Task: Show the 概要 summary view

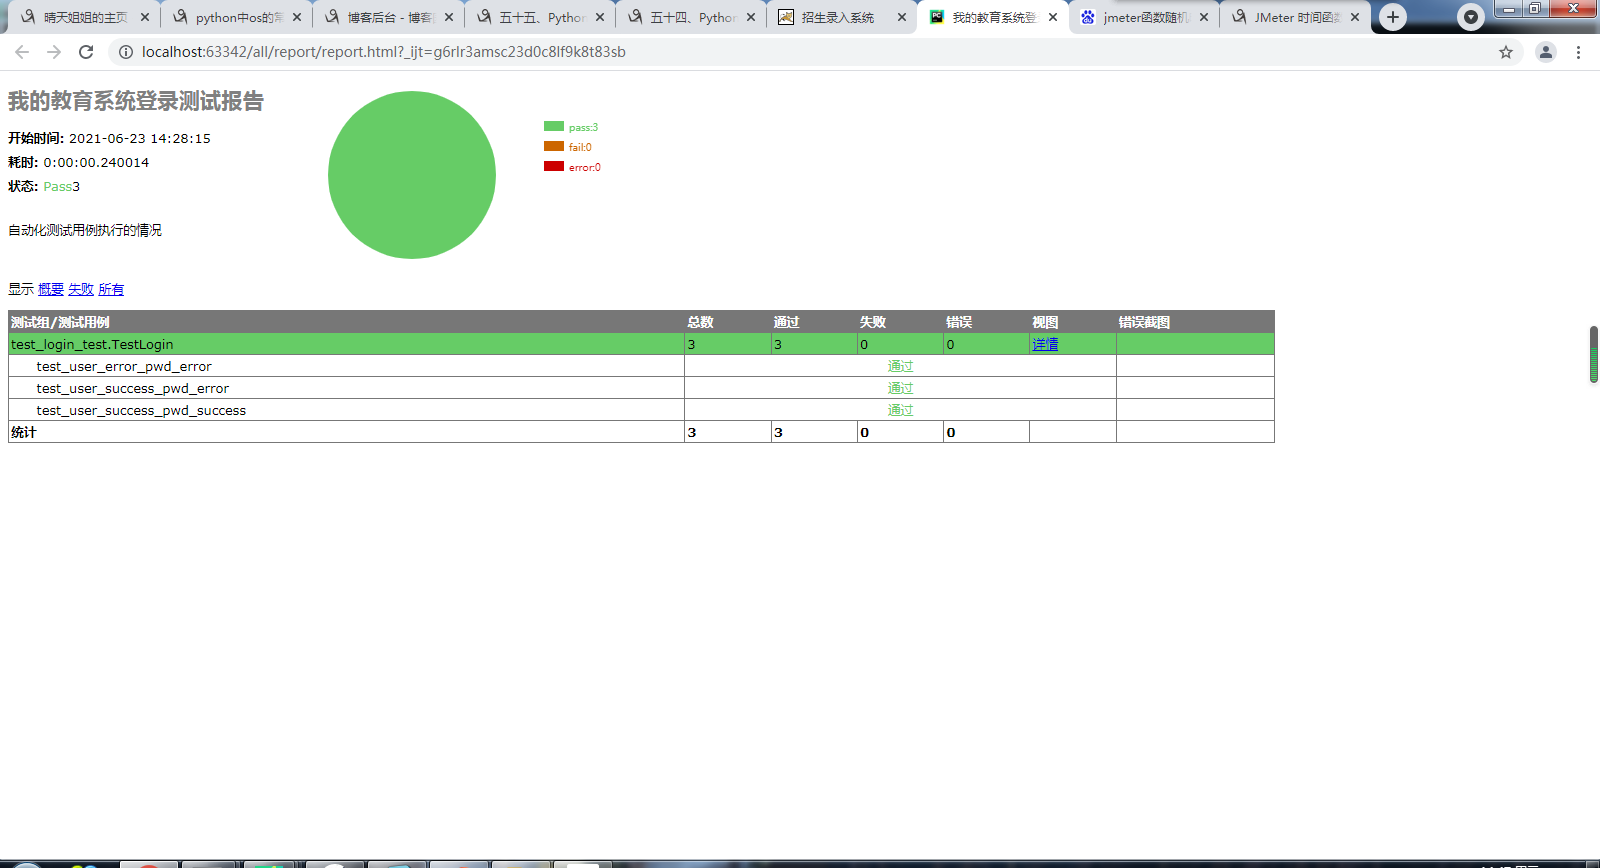Action: pos(51,289)
